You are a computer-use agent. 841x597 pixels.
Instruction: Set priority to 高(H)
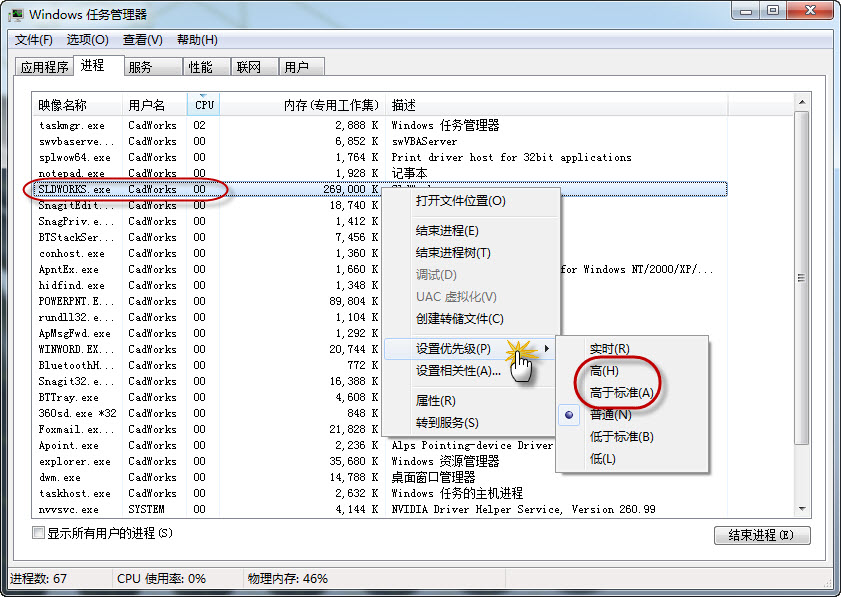pyautogui.click(x=632, y=371)
